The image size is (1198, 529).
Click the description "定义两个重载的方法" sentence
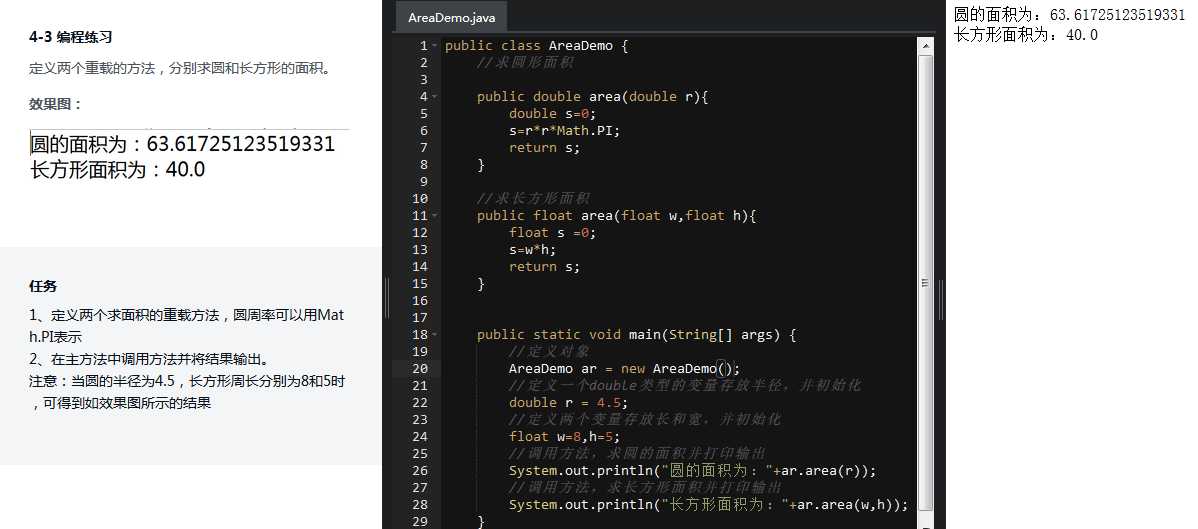click(x=181, y=69)
